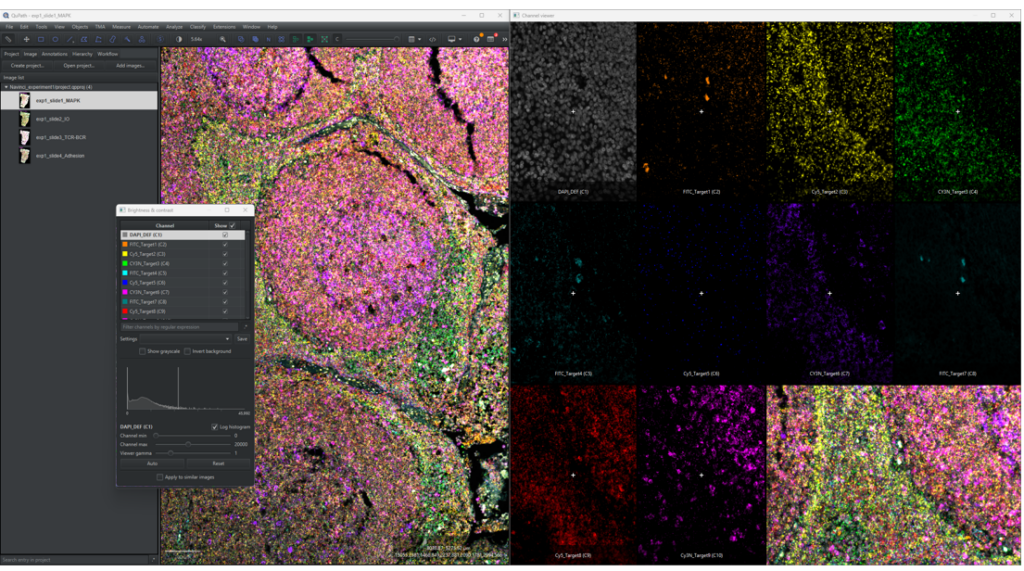
Task: Open the Classify menu
Action: pos(198,27)
